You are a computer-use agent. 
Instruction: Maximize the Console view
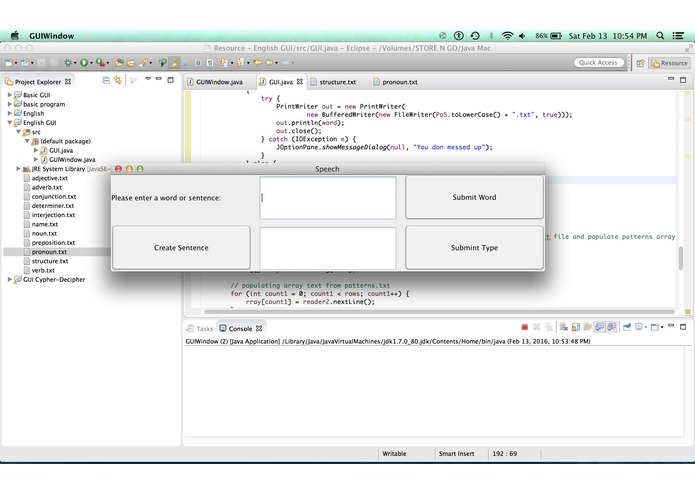(683, 327)
